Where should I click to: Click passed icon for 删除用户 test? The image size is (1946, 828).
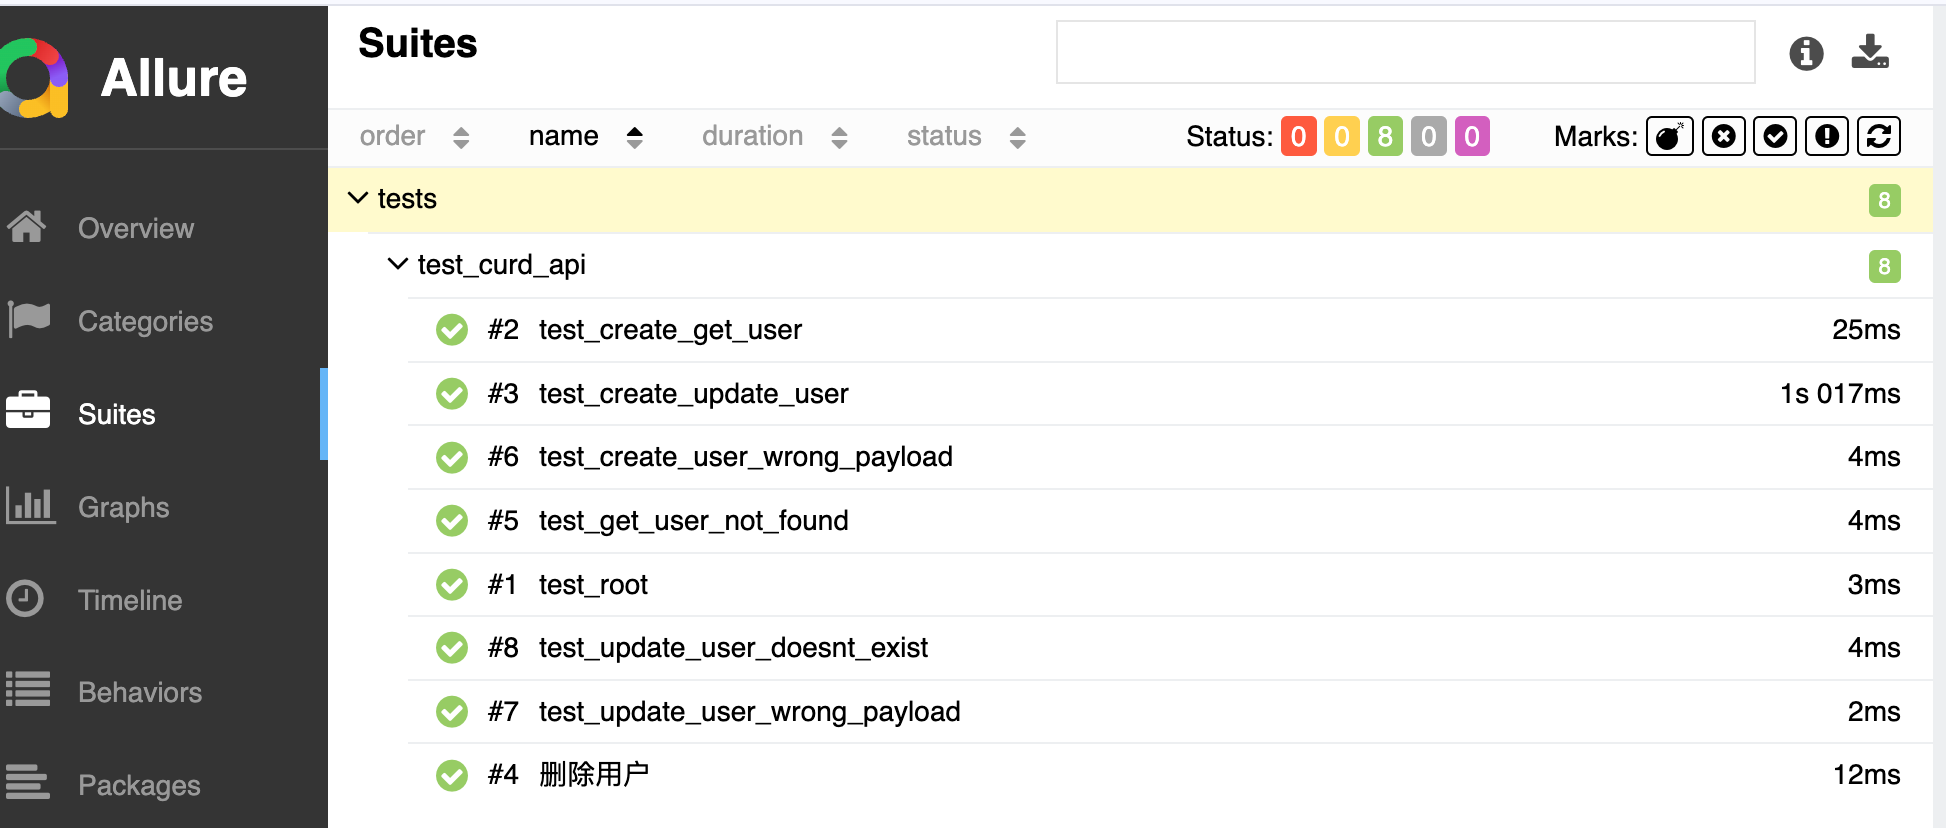pyautogui.click(x=452, y=775)
